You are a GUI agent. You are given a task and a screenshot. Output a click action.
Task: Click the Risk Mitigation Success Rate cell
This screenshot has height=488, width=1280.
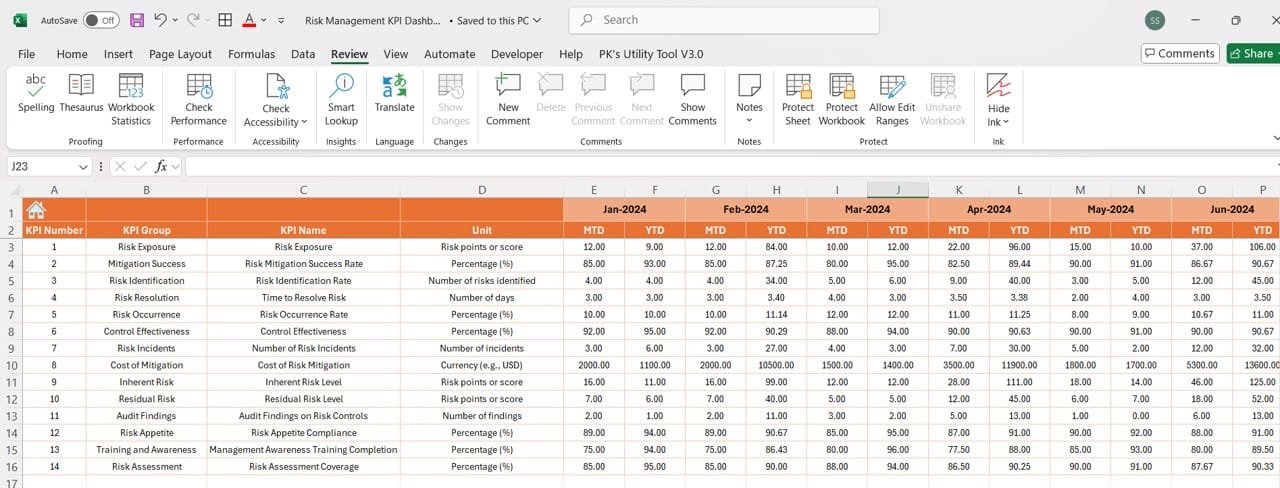(x=303, y=264)
